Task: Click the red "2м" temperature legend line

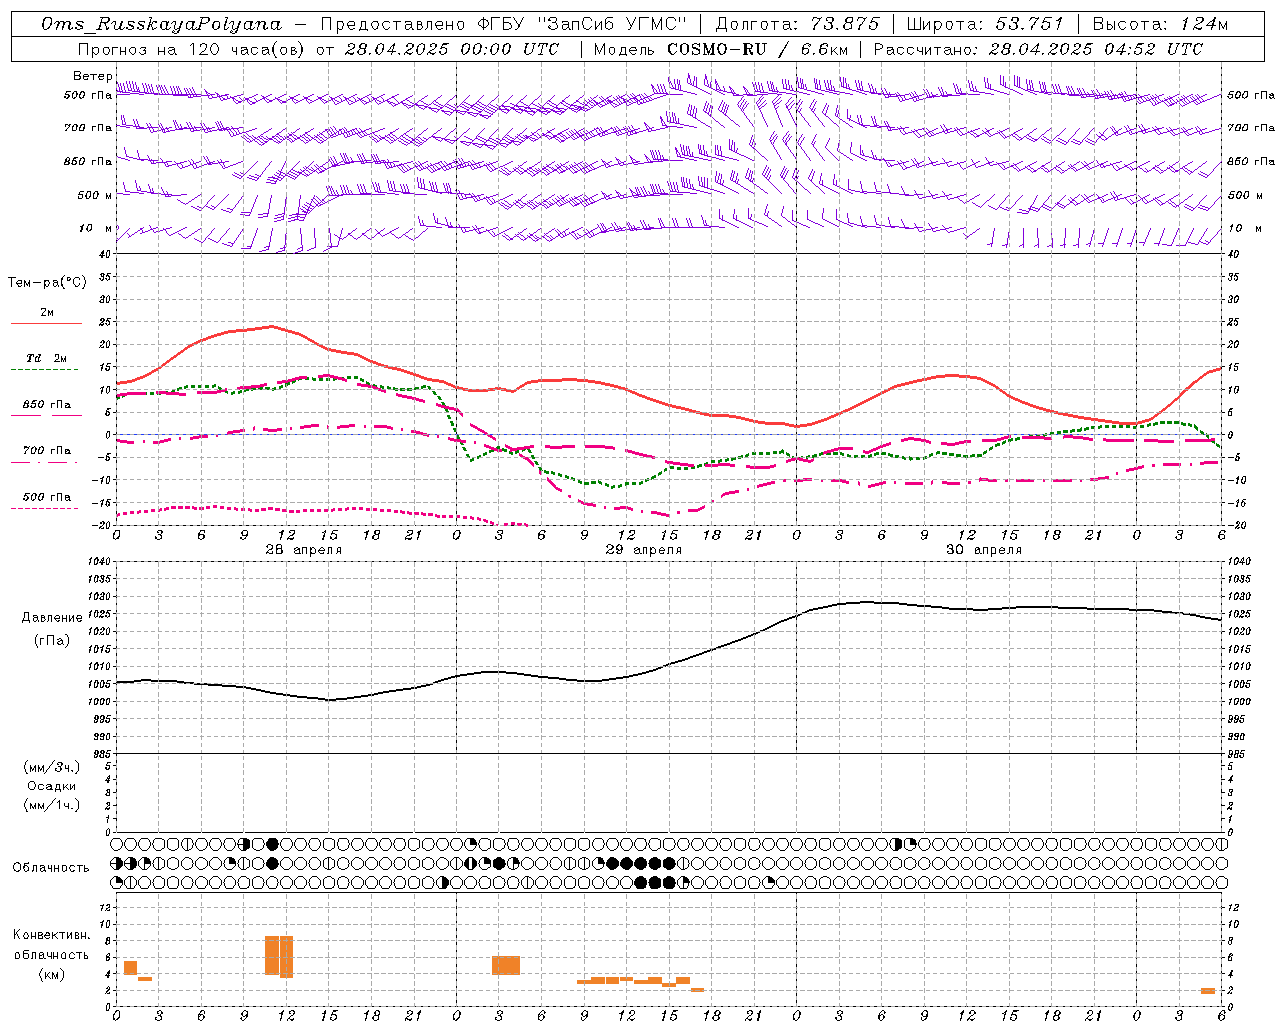Action: point(46,323)
